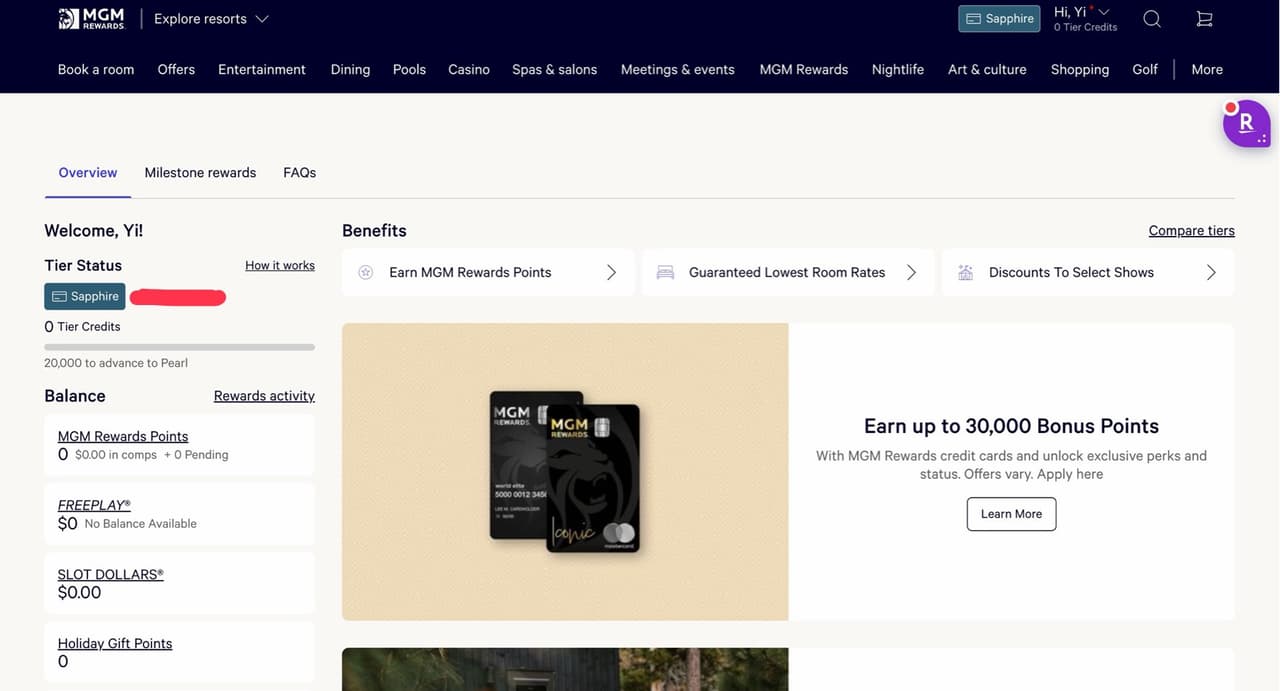Click the star icon beside Earn MGM Rewards Points
The height and width of the screenshot is (691, 1280).
[366, 272]
